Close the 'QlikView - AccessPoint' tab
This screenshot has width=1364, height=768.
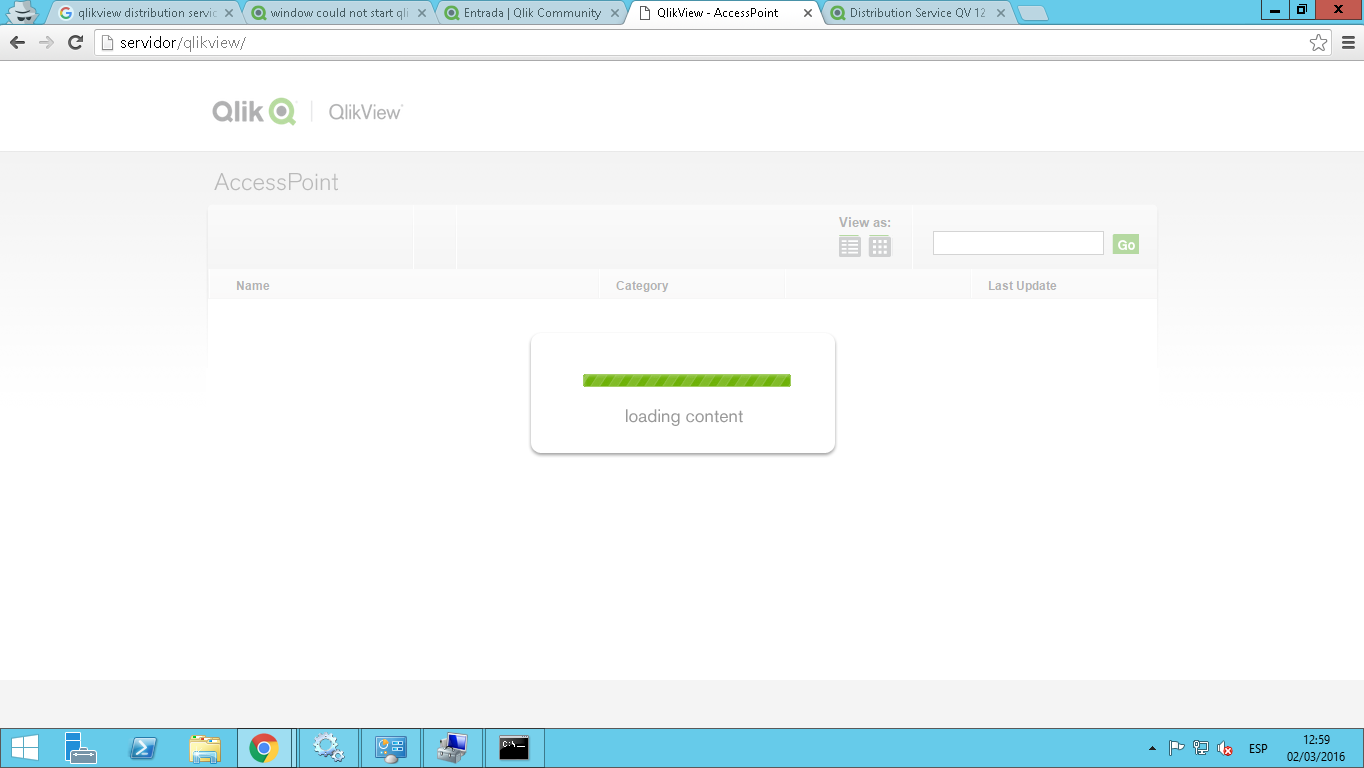pos(808,14)
